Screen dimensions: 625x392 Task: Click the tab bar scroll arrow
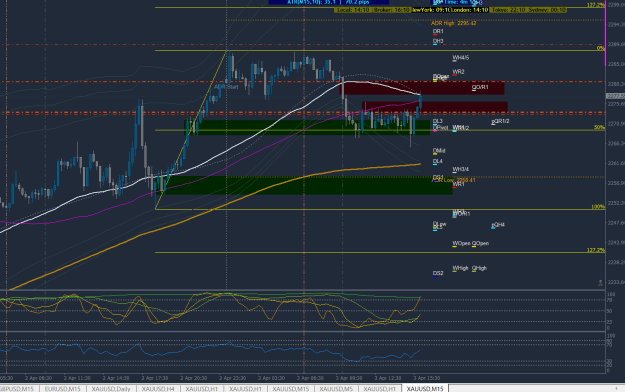click(x=617, y=388)
